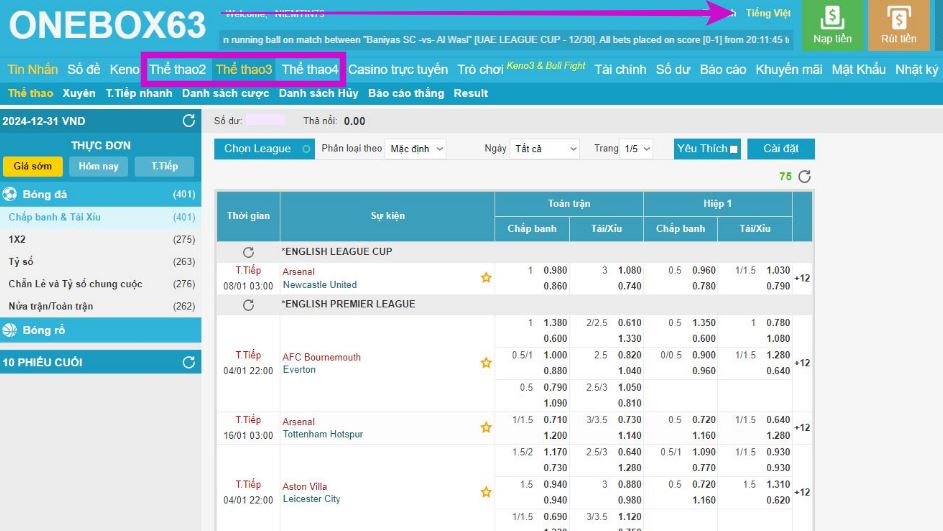The height and width of the screenshot is (531, 943).
Task: Select Chấp banh & Tài Xỉu category
Action: point(100,217)
